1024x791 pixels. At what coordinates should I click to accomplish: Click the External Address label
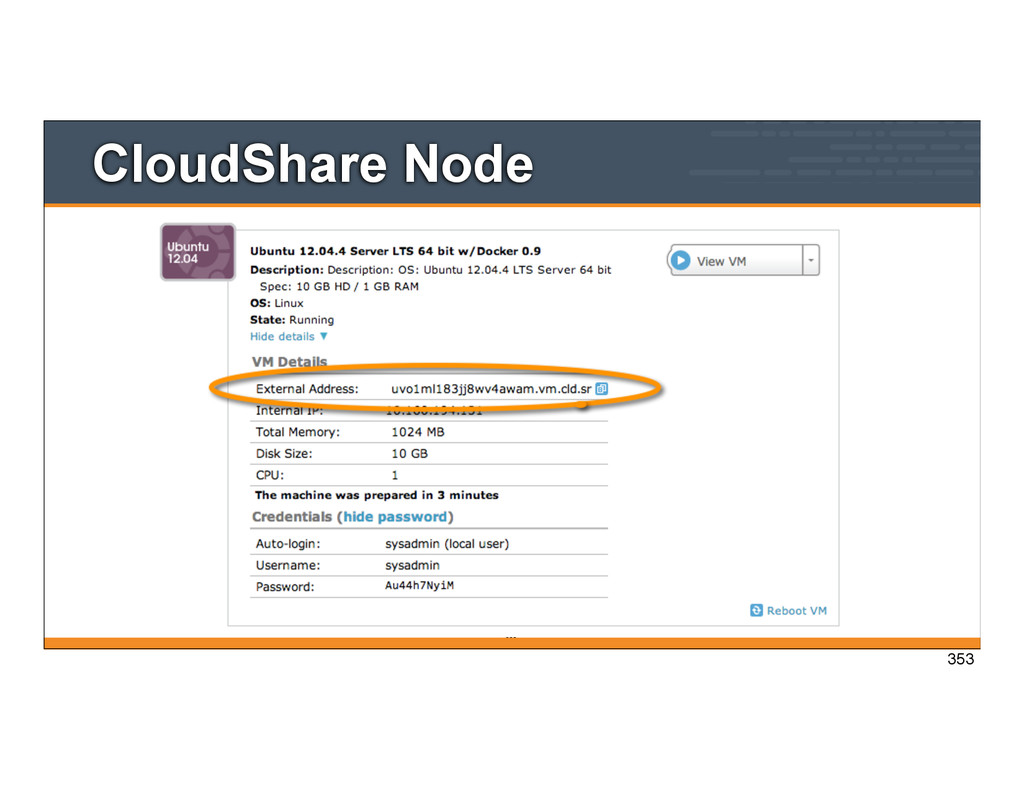click(x=307, y=389)
